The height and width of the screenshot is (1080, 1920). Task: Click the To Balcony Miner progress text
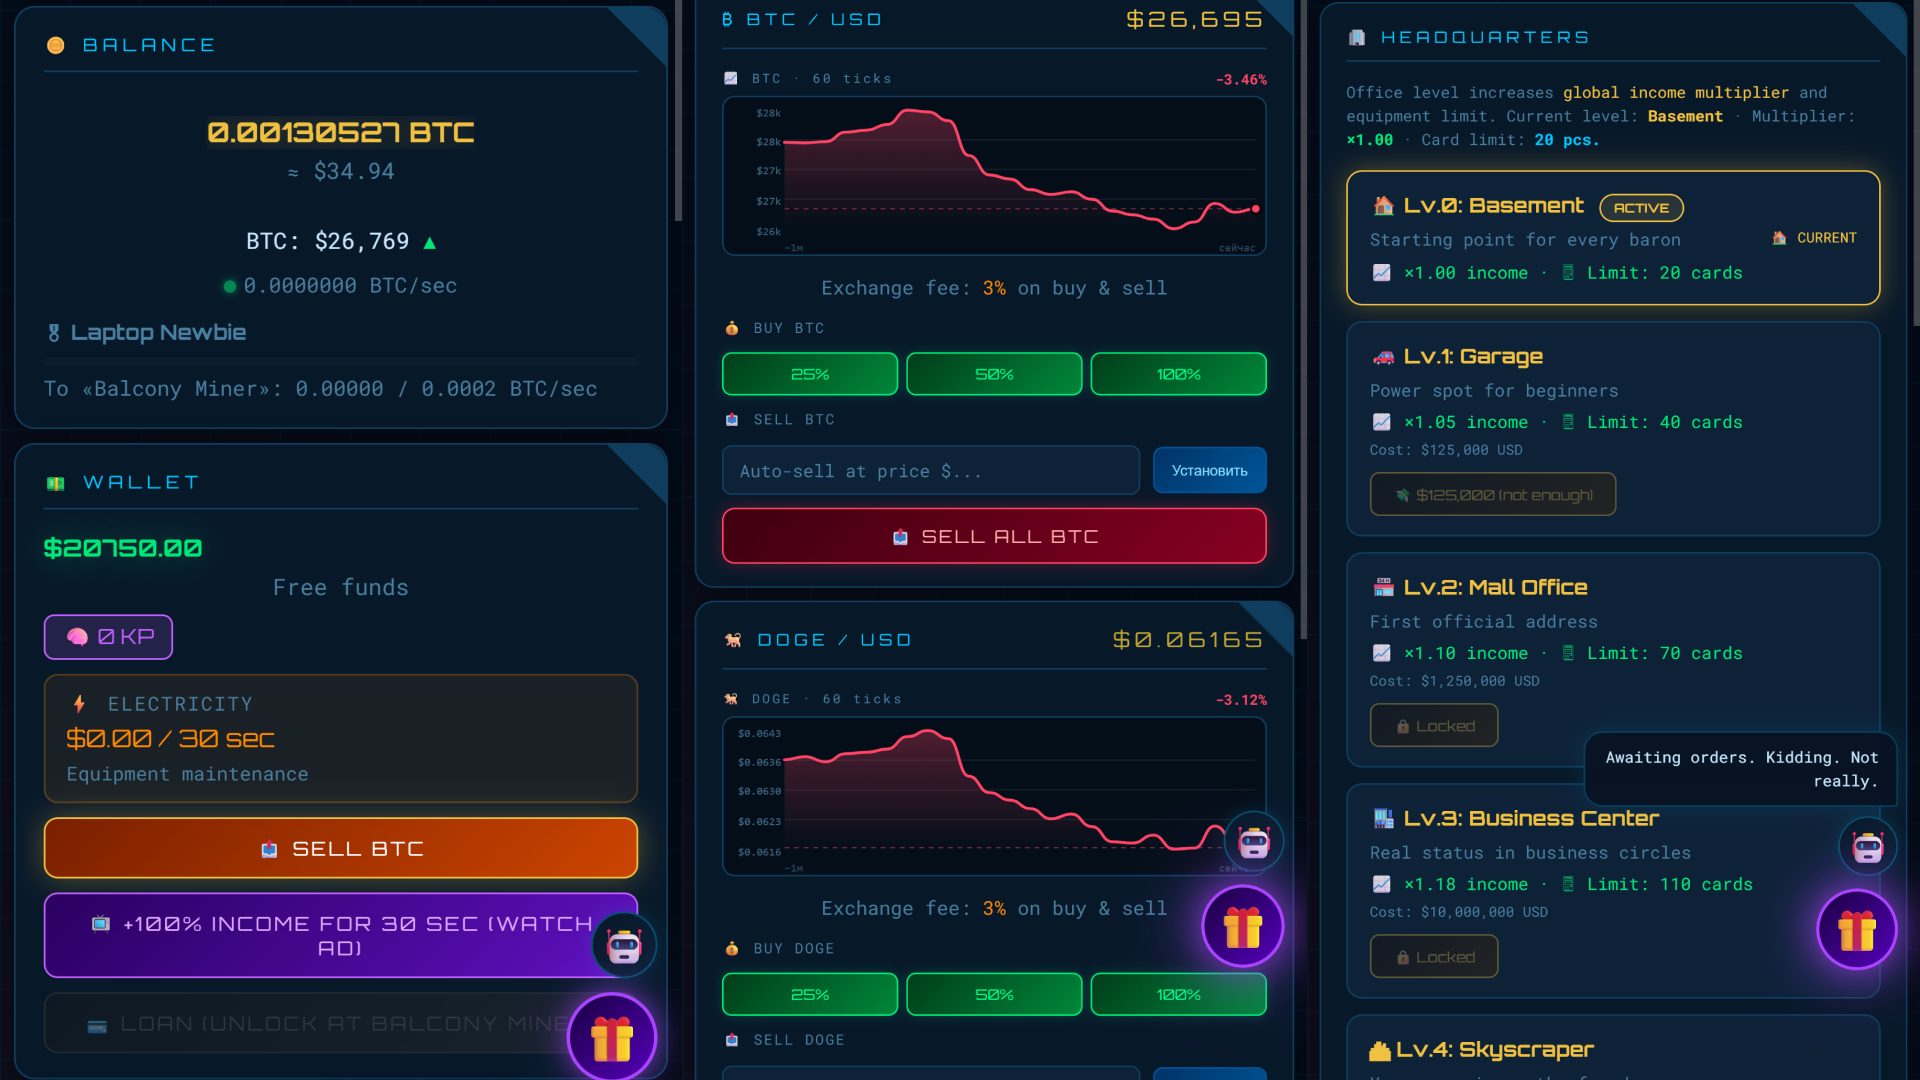point(320,389)
